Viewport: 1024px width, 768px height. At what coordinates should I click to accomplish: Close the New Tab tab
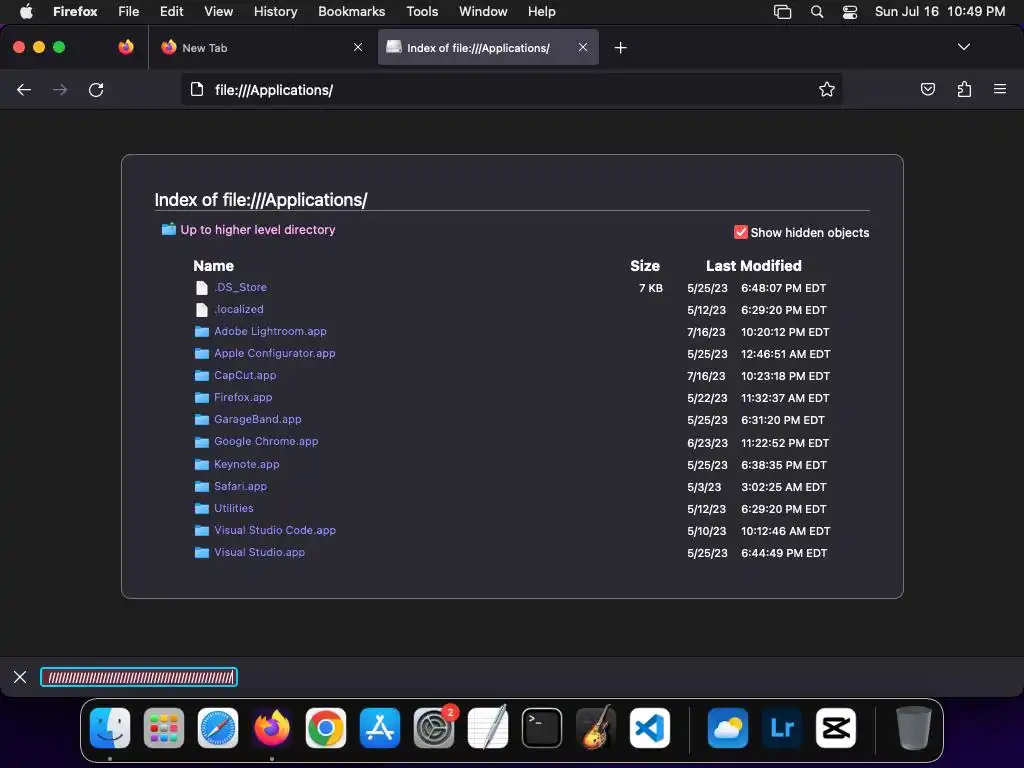(x=358, y=47)
